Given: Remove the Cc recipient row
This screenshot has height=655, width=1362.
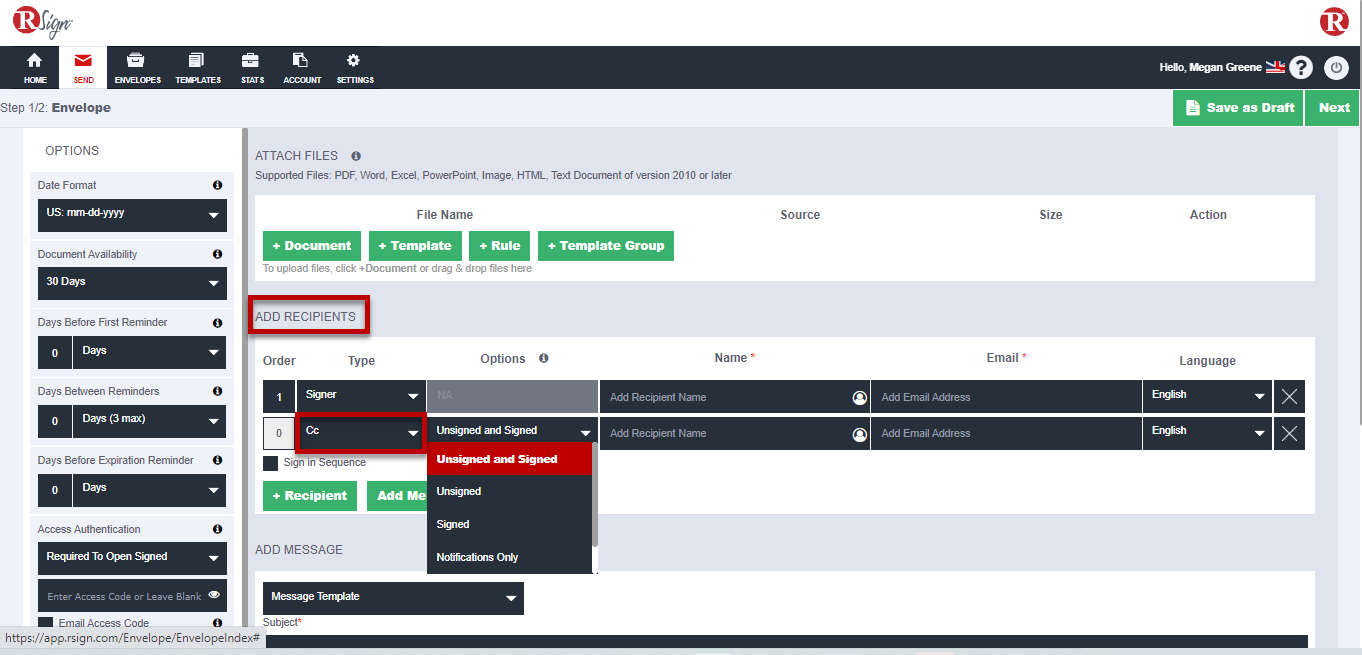Looking at the screenshot, I should 1289,433.
